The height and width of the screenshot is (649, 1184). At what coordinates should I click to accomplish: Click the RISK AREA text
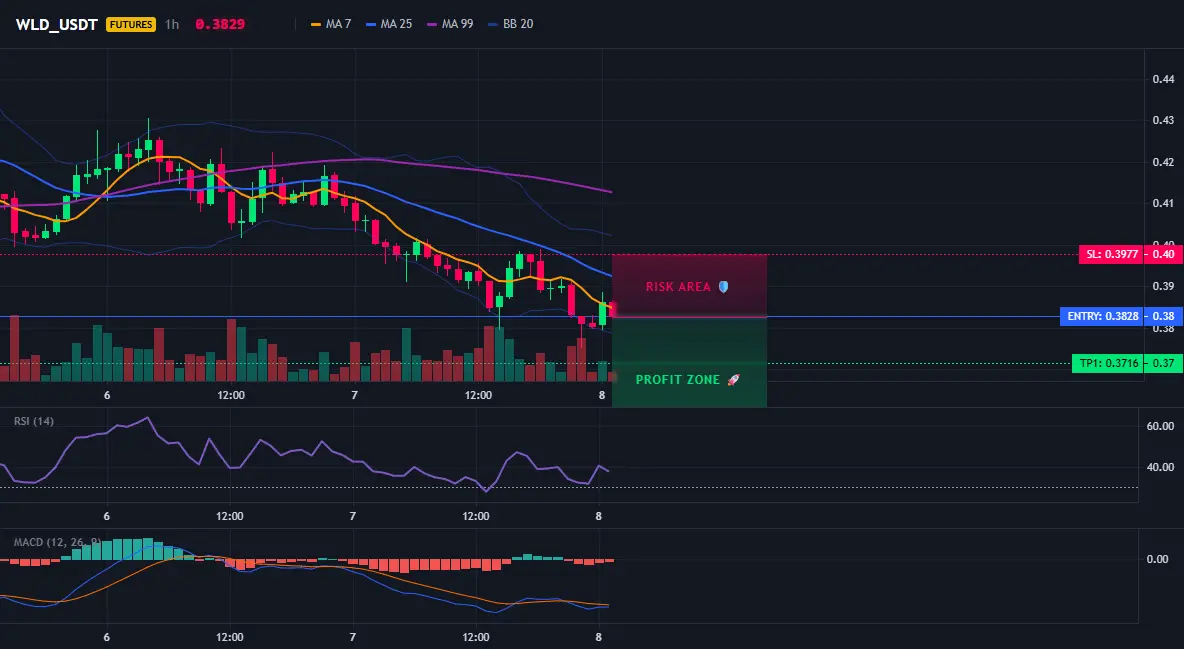(x=678, y=287)
